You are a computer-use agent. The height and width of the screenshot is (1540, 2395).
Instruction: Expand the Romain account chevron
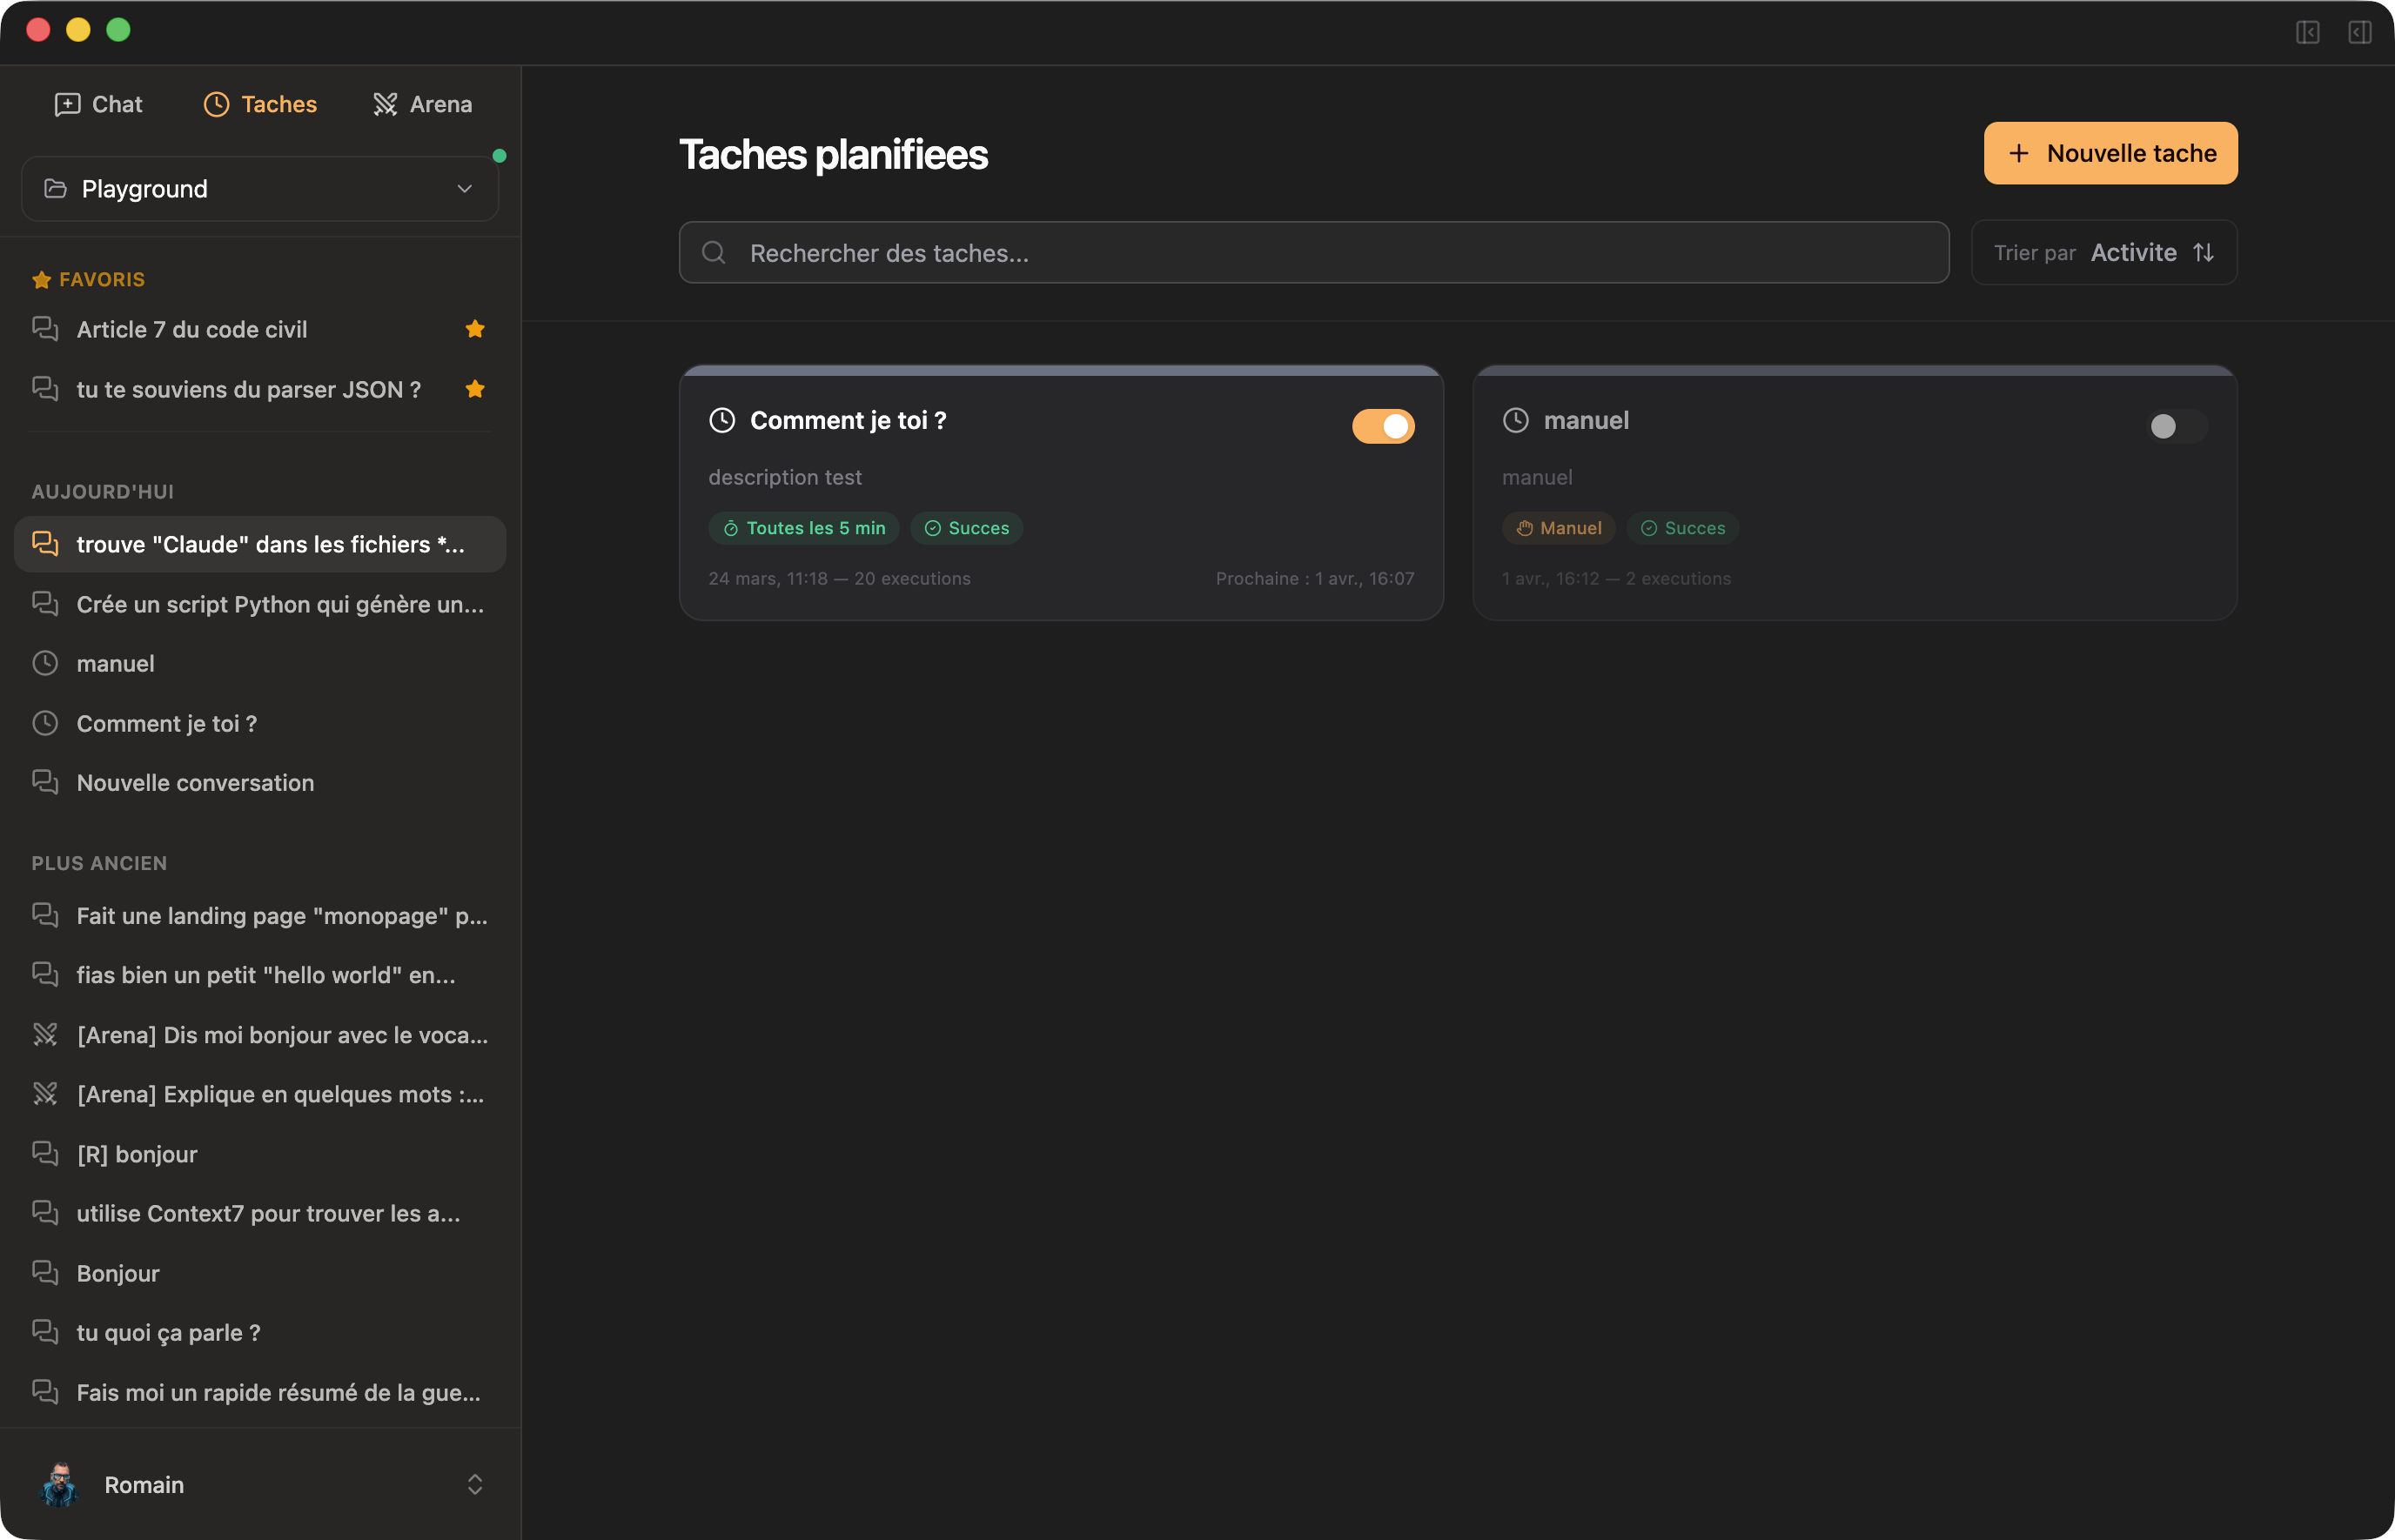tap(475, 1484)
